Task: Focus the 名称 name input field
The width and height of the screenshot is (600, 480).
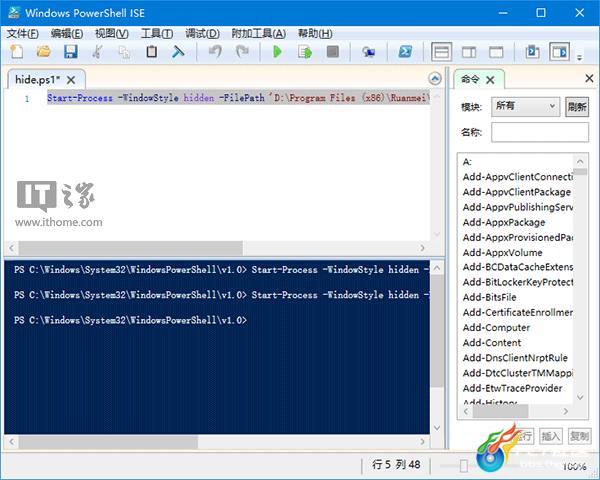Action: [x=540, y=132]
